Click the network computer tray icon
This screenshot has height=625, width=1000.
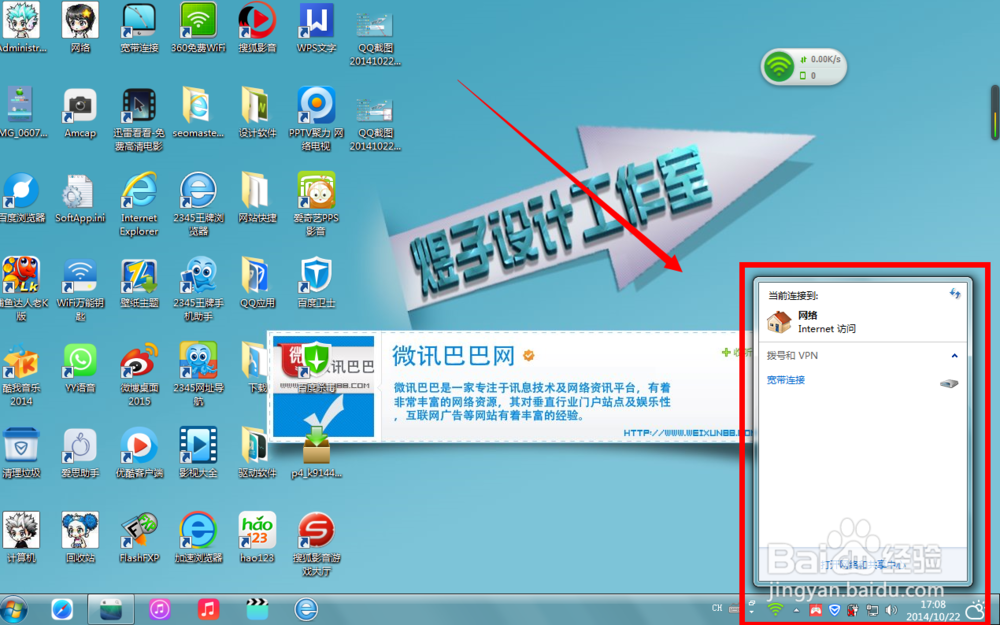pyautogui.click(x=872, y=610)
